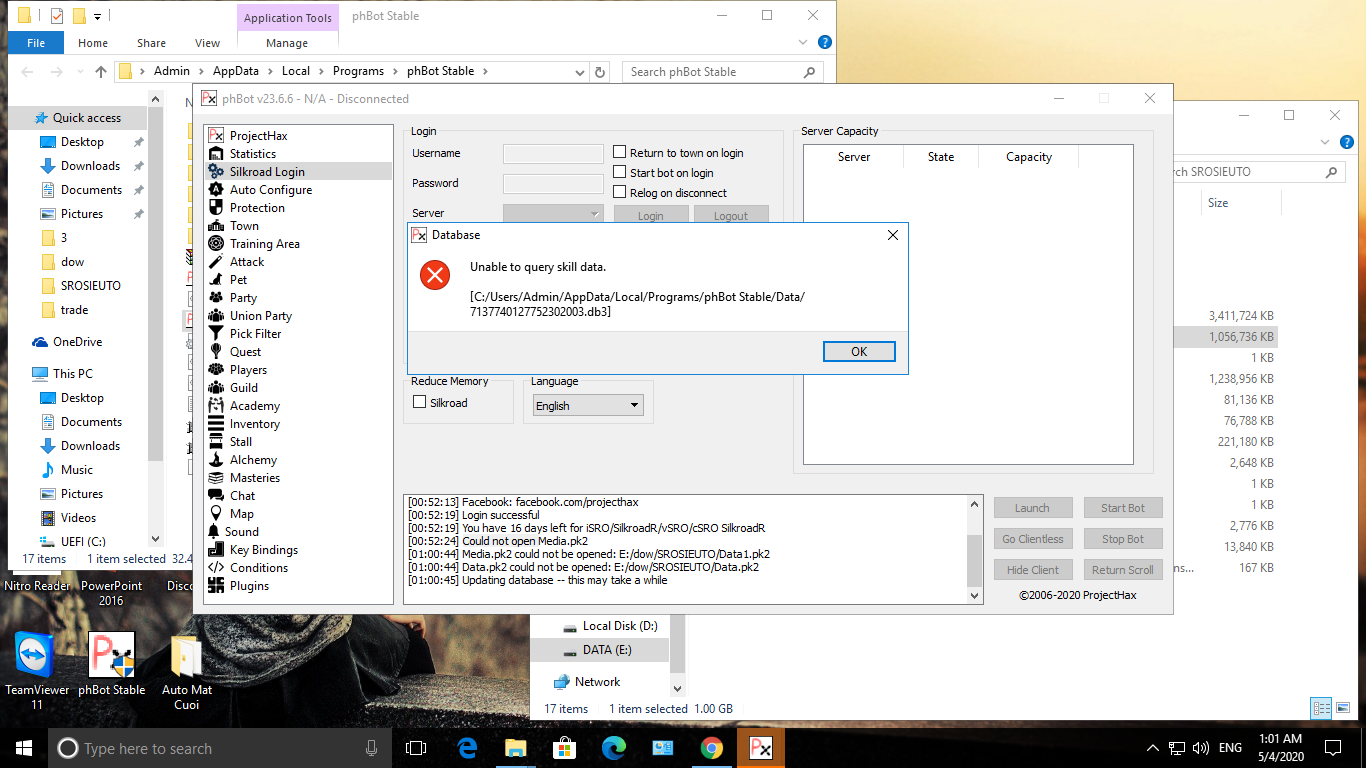
Task: Select the Protection shield icon
Action: tap(215, 208)
